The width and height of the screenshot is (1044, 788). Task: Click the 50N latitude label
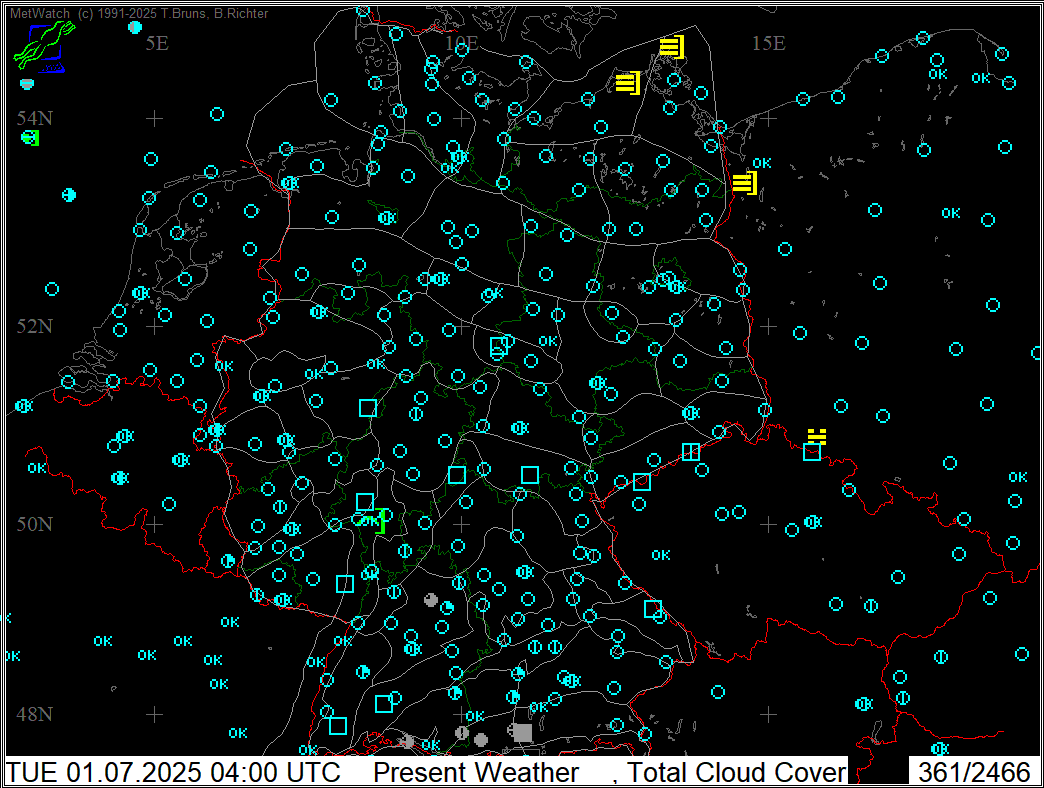[x=35, y=524]
